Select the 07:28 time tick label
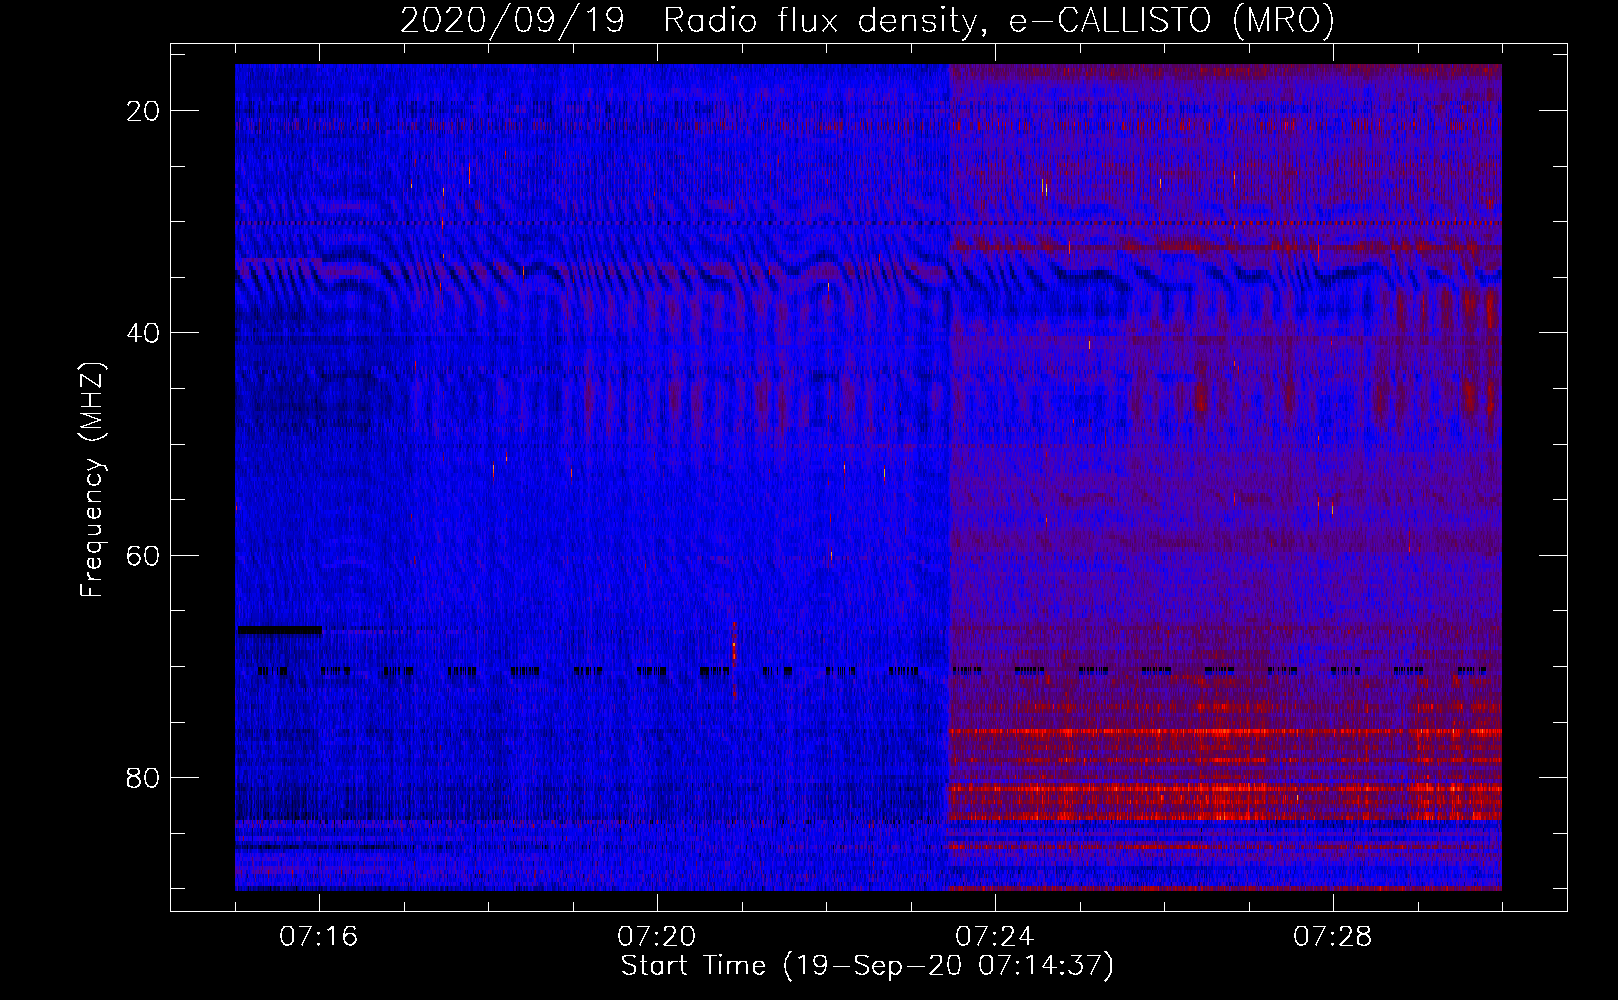 [1333, 937]
